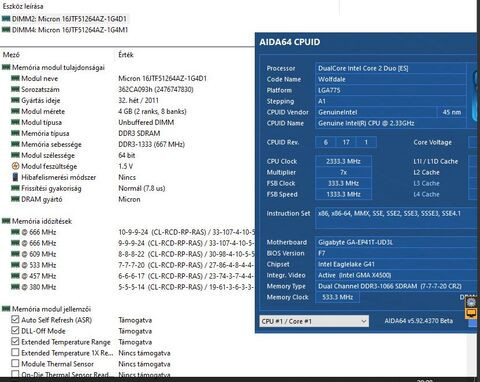
Task: Click the Memória modul jellemzői section icon
Action: click(6, 309)
